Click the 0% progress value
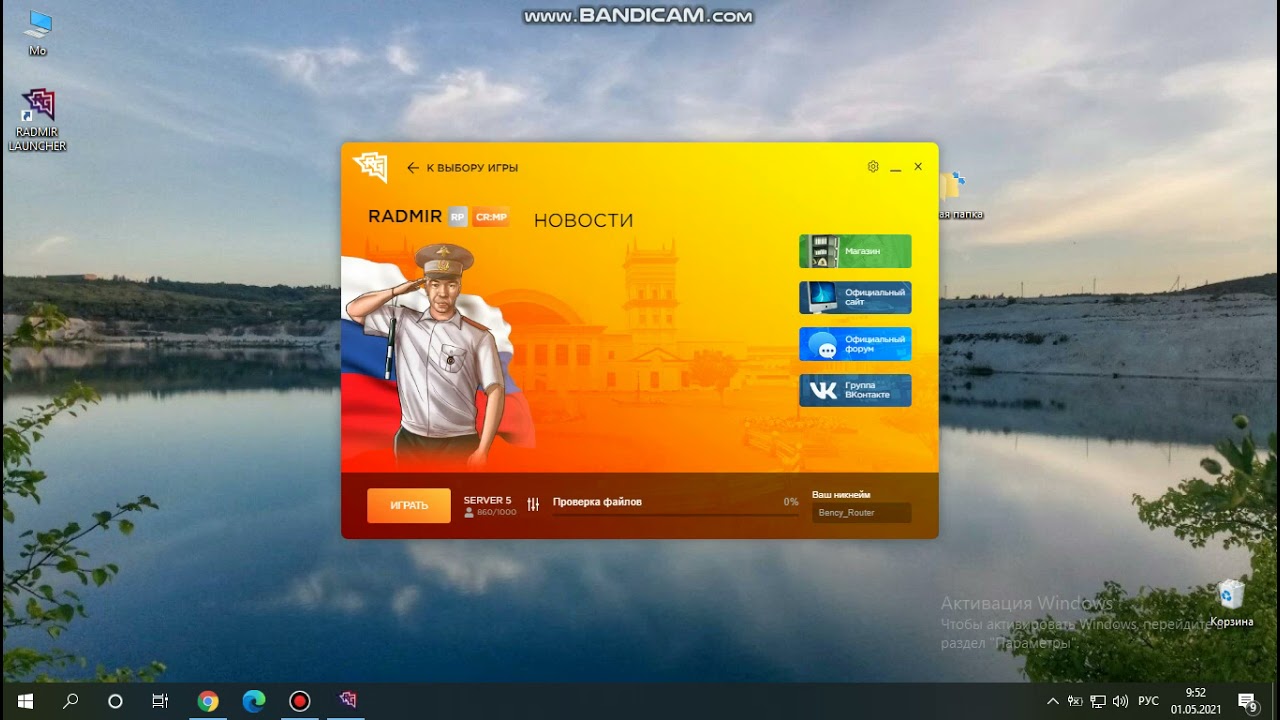Image resolution: width=1280 pixels, height=720 pixels. coord(791,502)
